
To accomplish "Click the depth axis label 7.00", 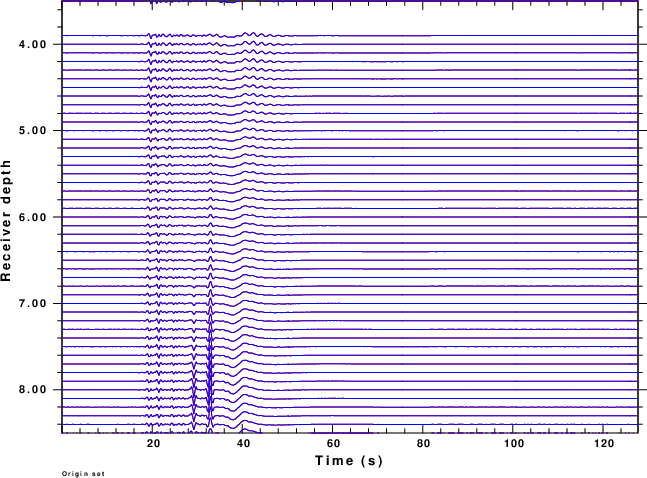I will pyautogui.click(x=33, y=303).
